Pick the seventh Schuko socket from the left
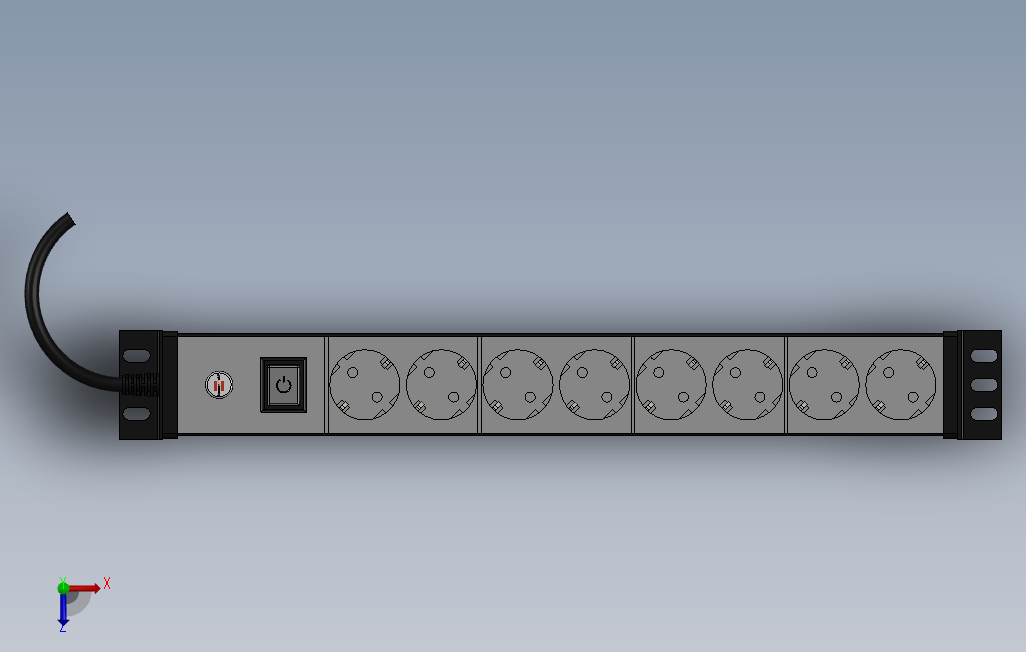The width and height of the screenshot is (1026, 652). click(x=824, y=384)
